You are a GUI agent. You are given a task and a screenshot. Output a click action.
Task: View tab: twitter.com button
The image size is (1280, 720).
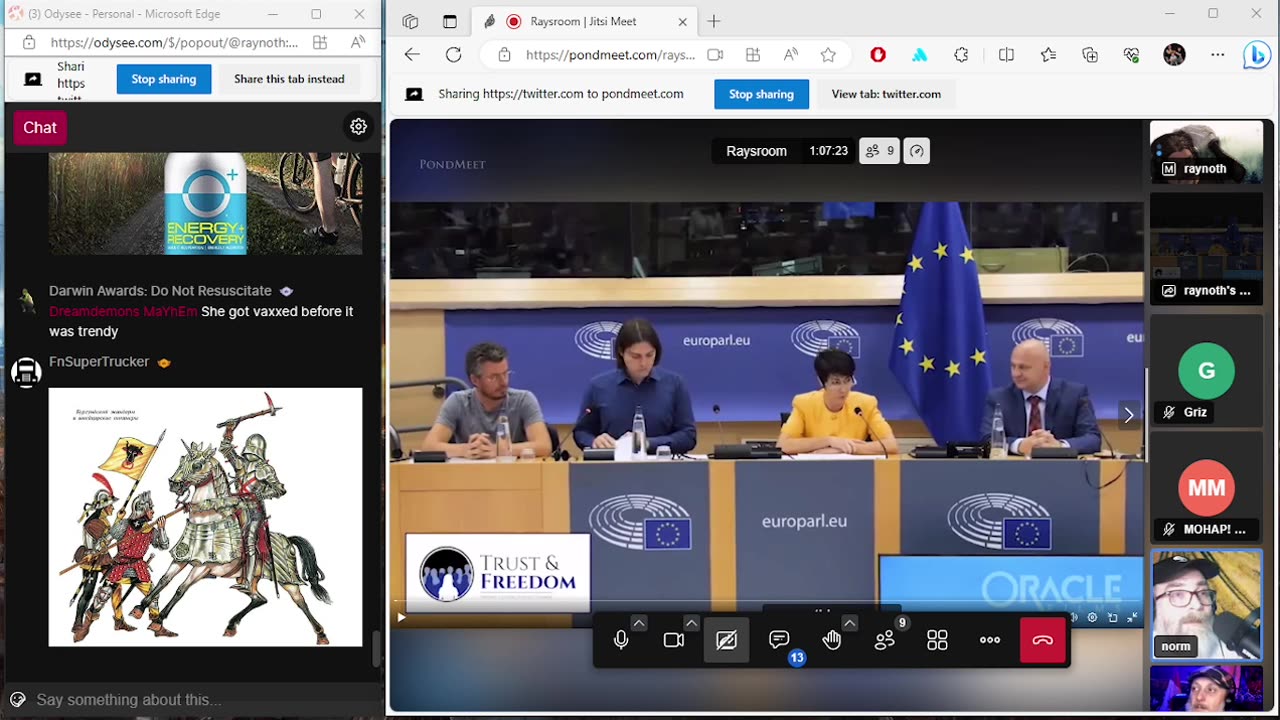coord(886,94)
